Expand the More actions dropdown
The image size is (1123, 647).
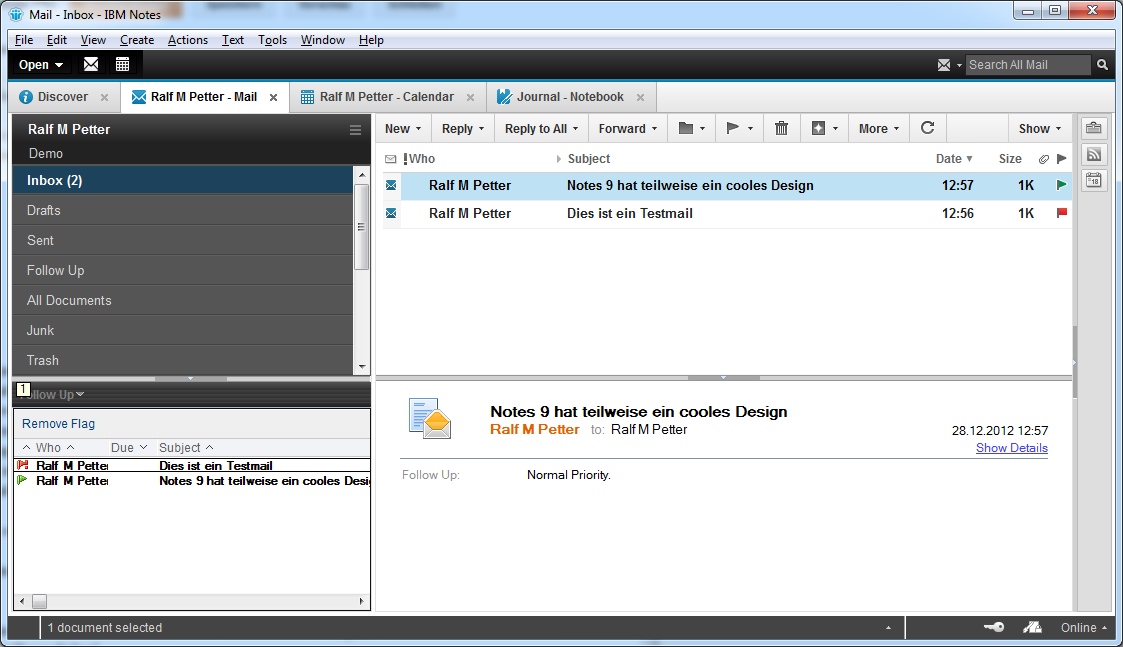[x=878, y=128]
